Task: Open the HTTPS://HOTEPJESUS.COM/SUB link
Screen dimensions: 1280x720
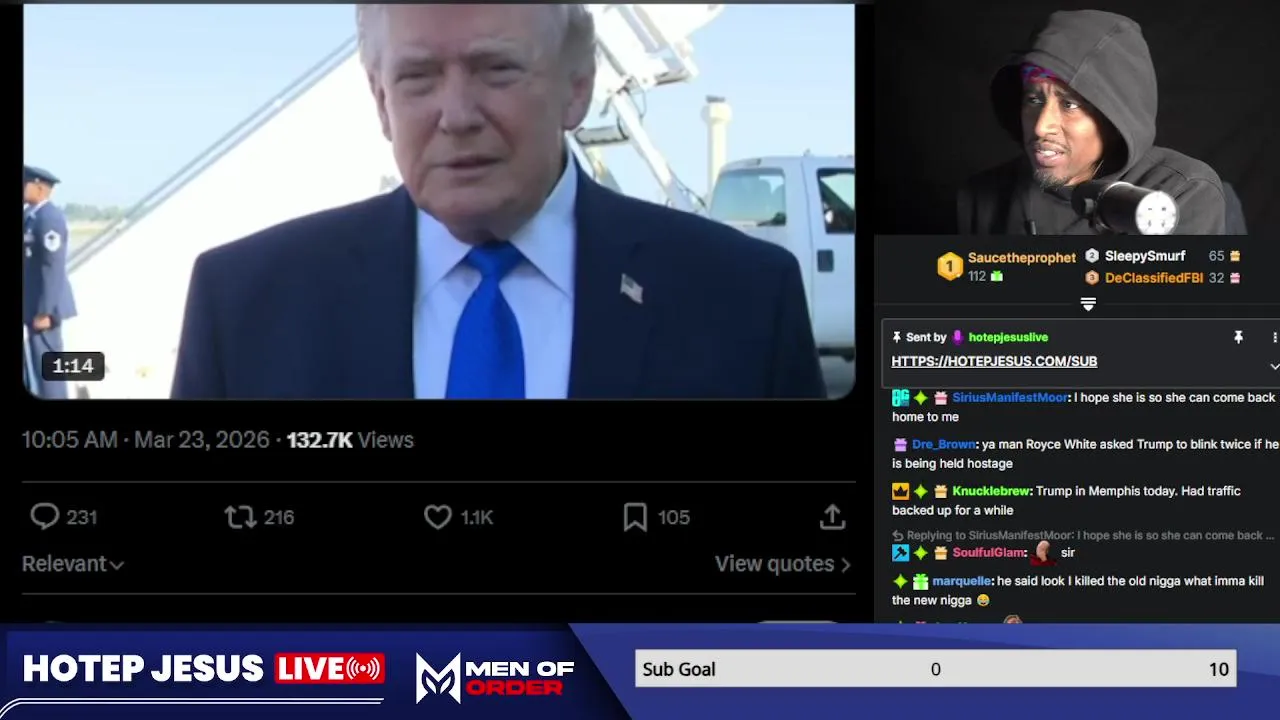Action: (994, 361)
